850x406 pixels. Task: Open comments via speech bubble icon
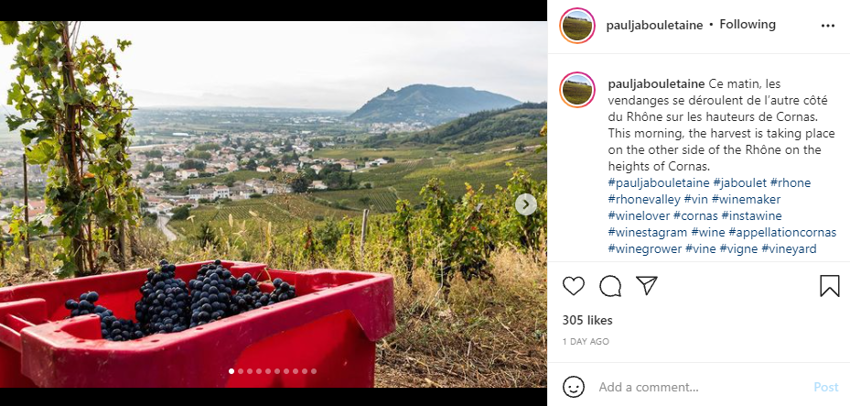[610, 287]
